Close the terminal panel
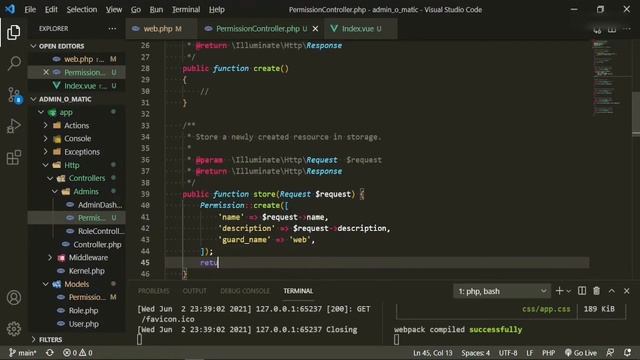 tap(627, 291)
